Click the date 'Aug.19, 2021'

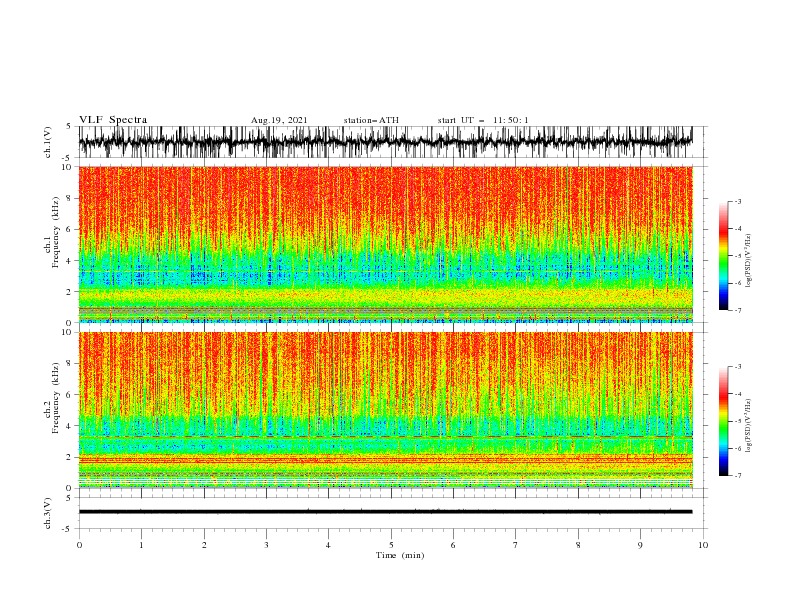(x=279, y=120)
